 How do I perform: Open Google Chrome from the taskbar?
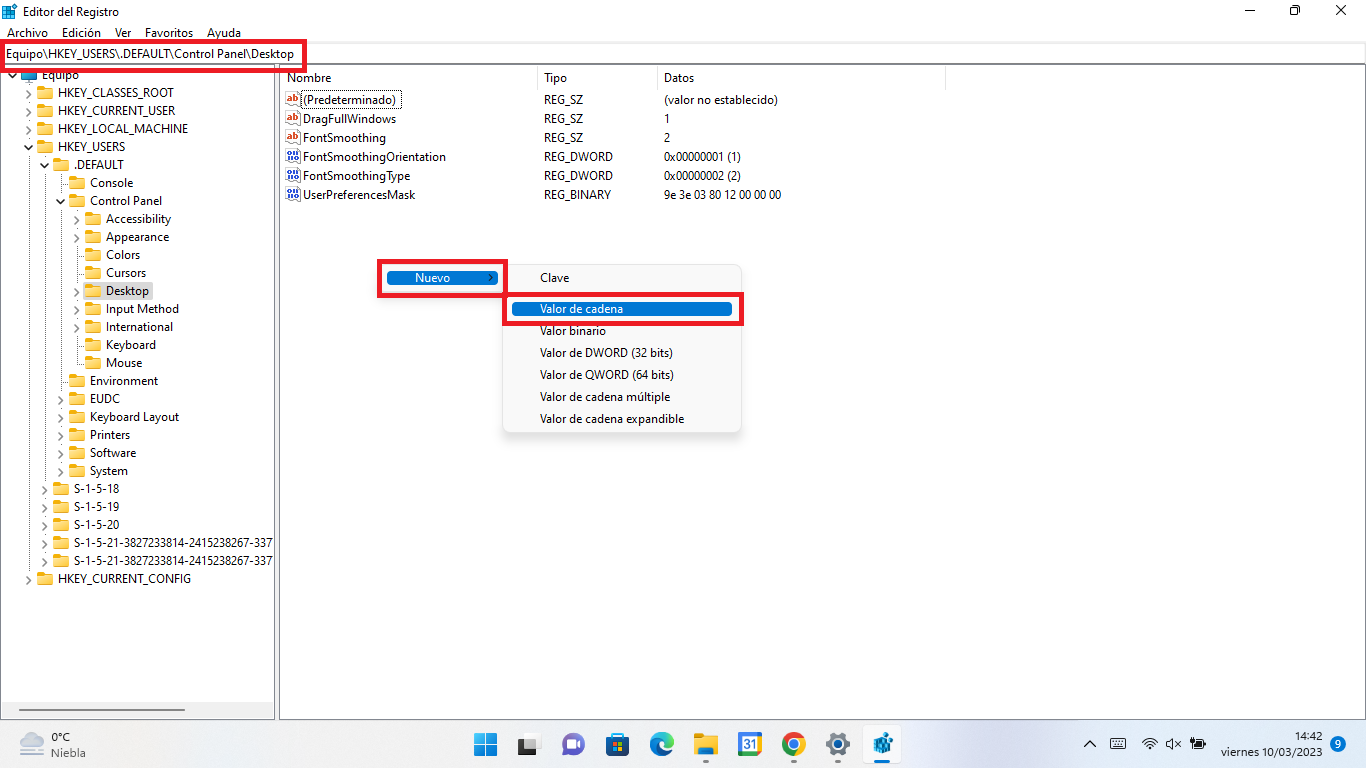pos(793,744)
